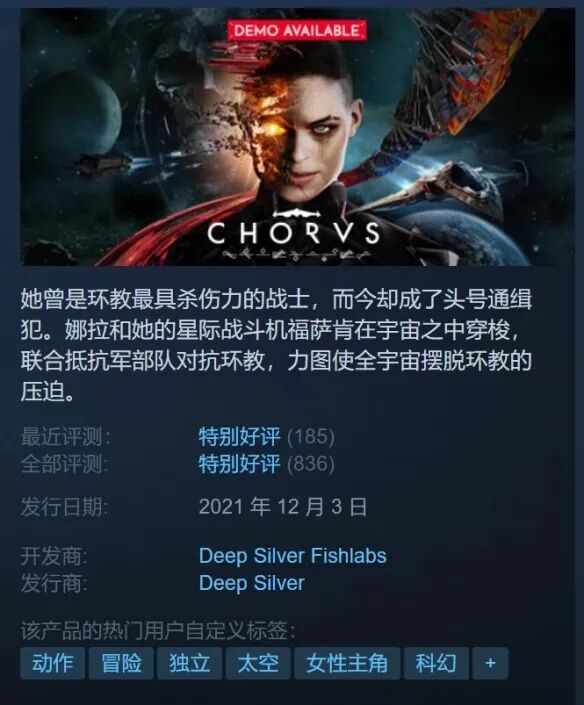Select the 女性主角 tag
Screen dimensions: 584x705
click(x=347, y=663)
